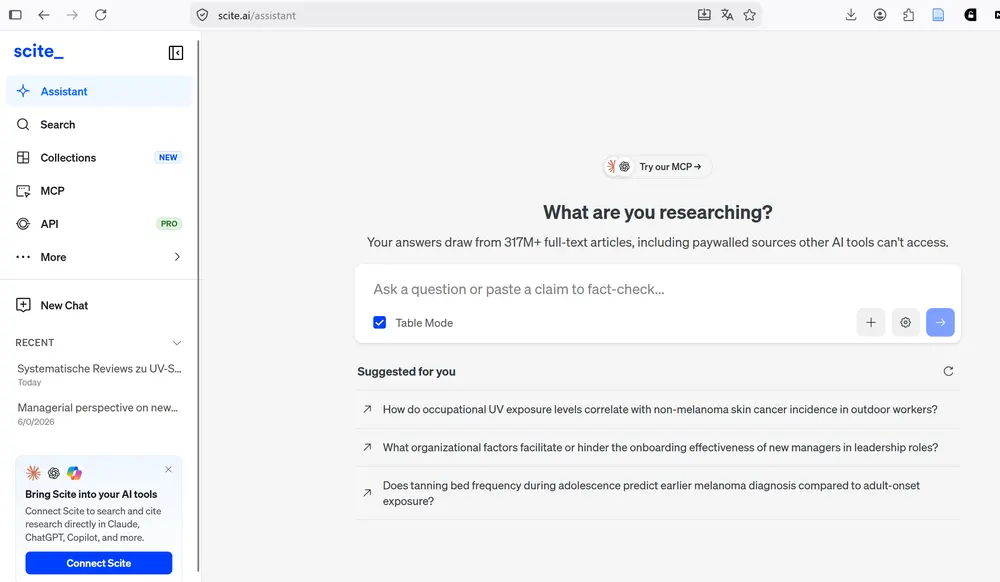Refresh the Suggested for you list
Image resolution: width=1000 pixels, height=582 pixels.
click(948, 371)
